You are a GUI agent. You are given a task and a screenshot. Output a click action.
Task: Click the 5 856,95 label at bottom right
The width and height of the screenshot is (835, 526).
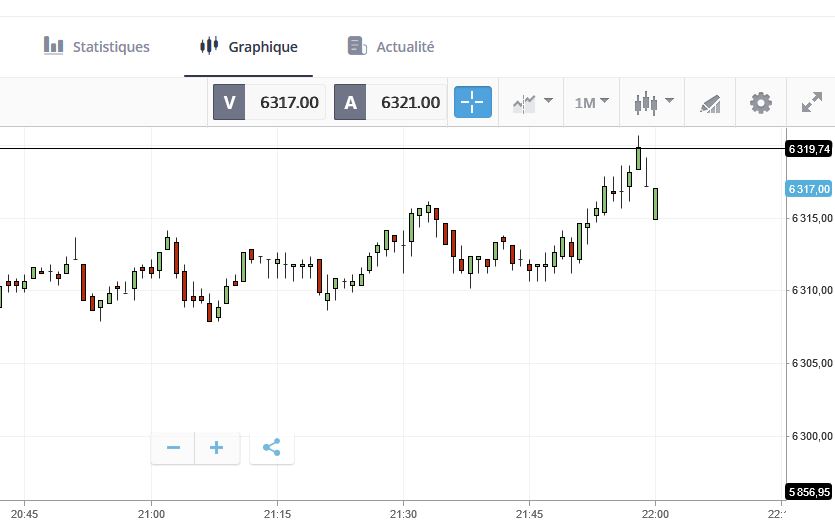(x=809, y=492)
